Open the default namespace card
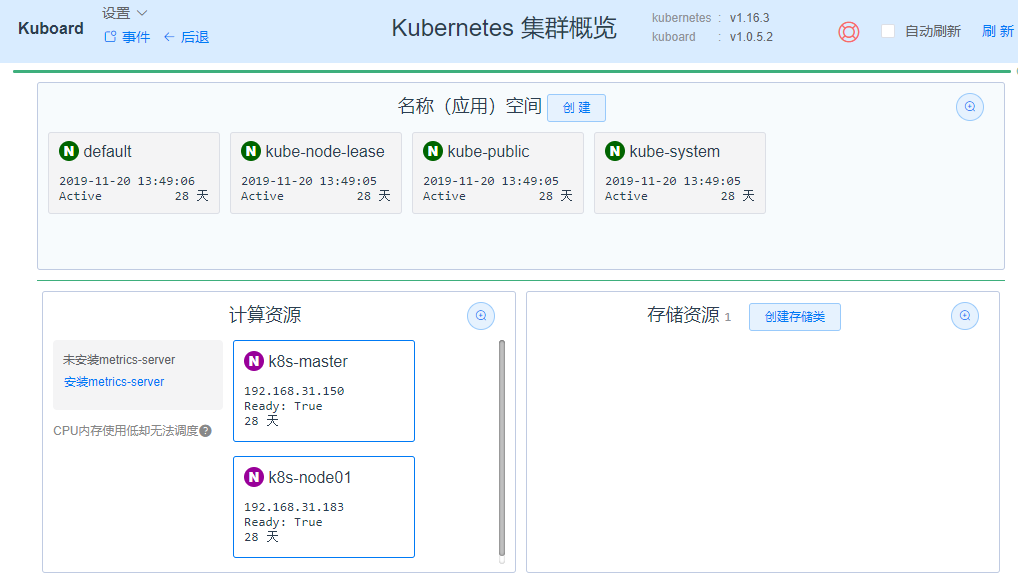Viewport: 1018px width, 578px height. coord(134,173)
